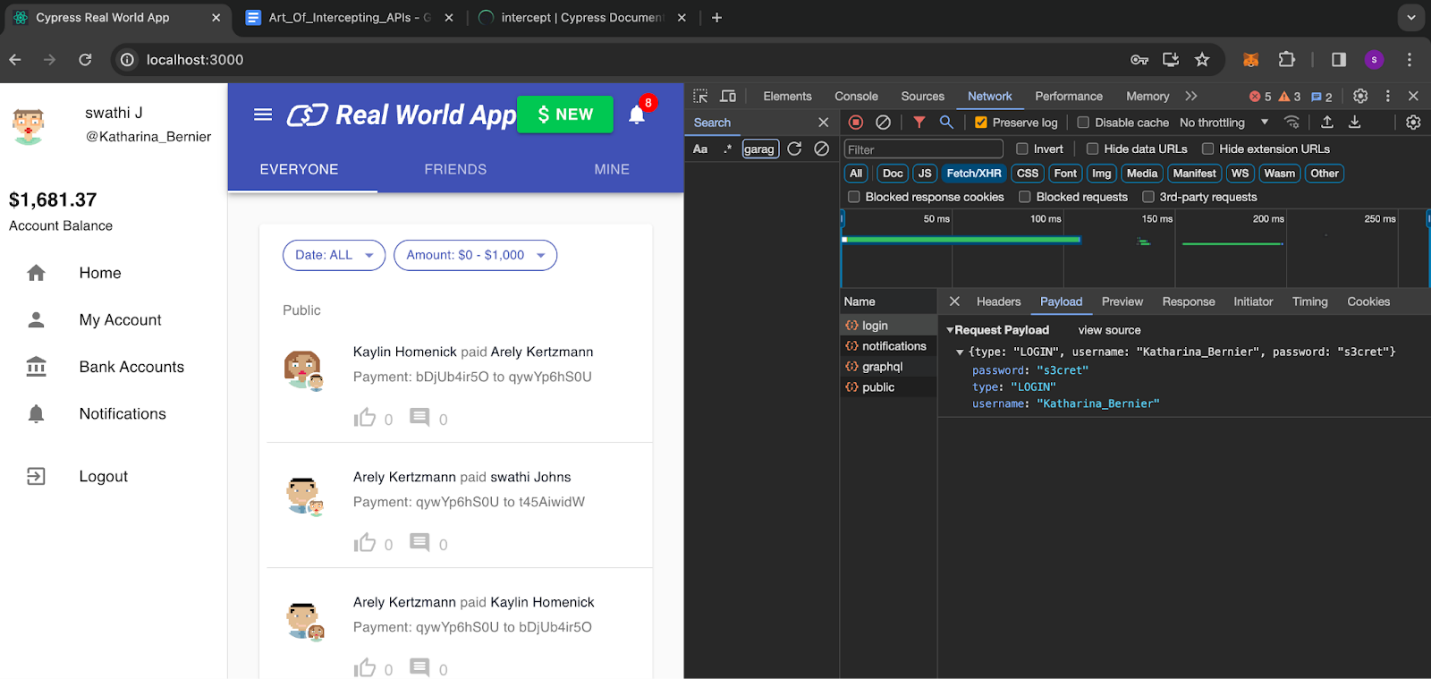Open the Chrome tab search dropdown
1431x679 pixels.
[x=1410, y=18]
